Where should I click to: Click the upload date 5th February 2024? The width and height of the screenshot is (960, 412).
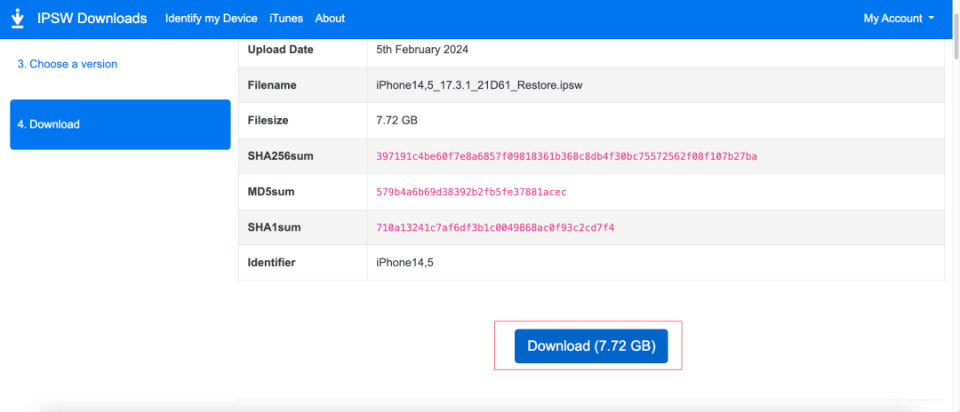[422, 49]
